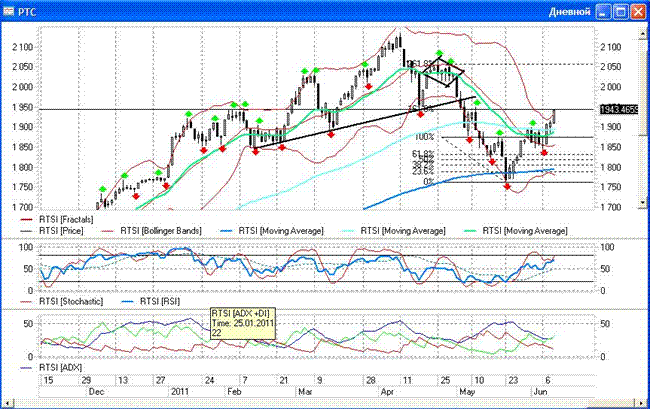This screenshot has width=650, height=409.
Task: Select the blue RTSI [Moving Average] legend entry
Action: (271, 231)
